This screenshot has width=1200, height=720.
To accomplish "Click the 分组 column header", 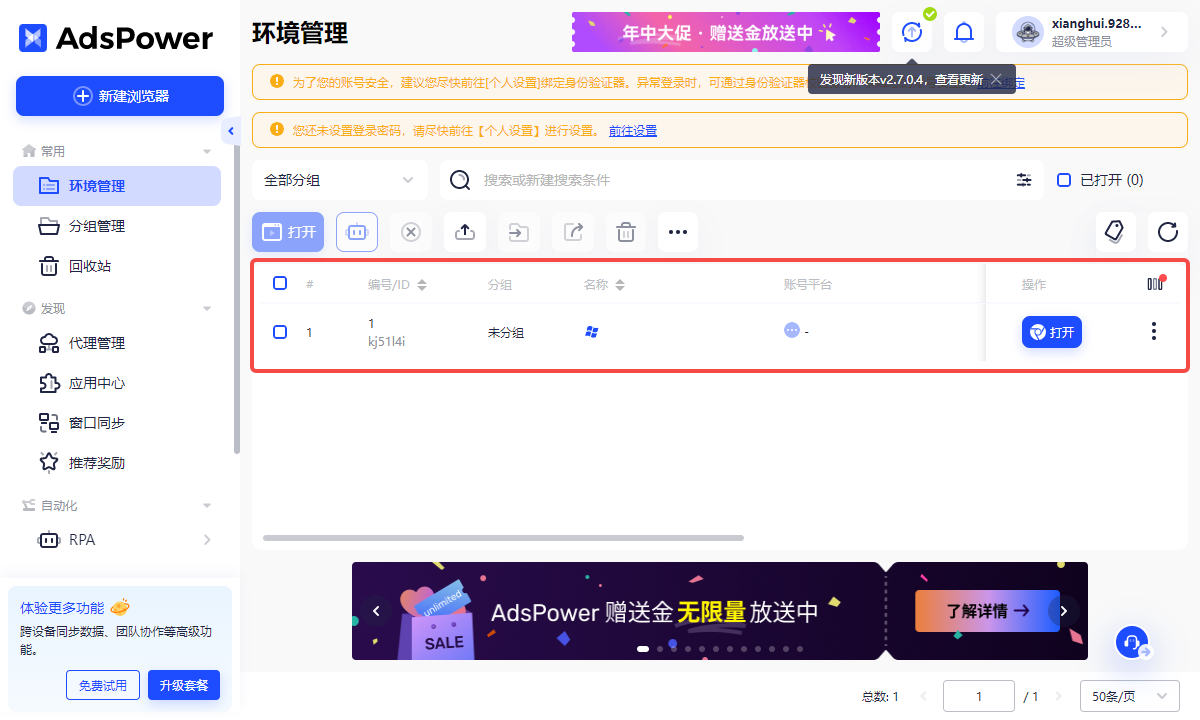I will 500,285.
